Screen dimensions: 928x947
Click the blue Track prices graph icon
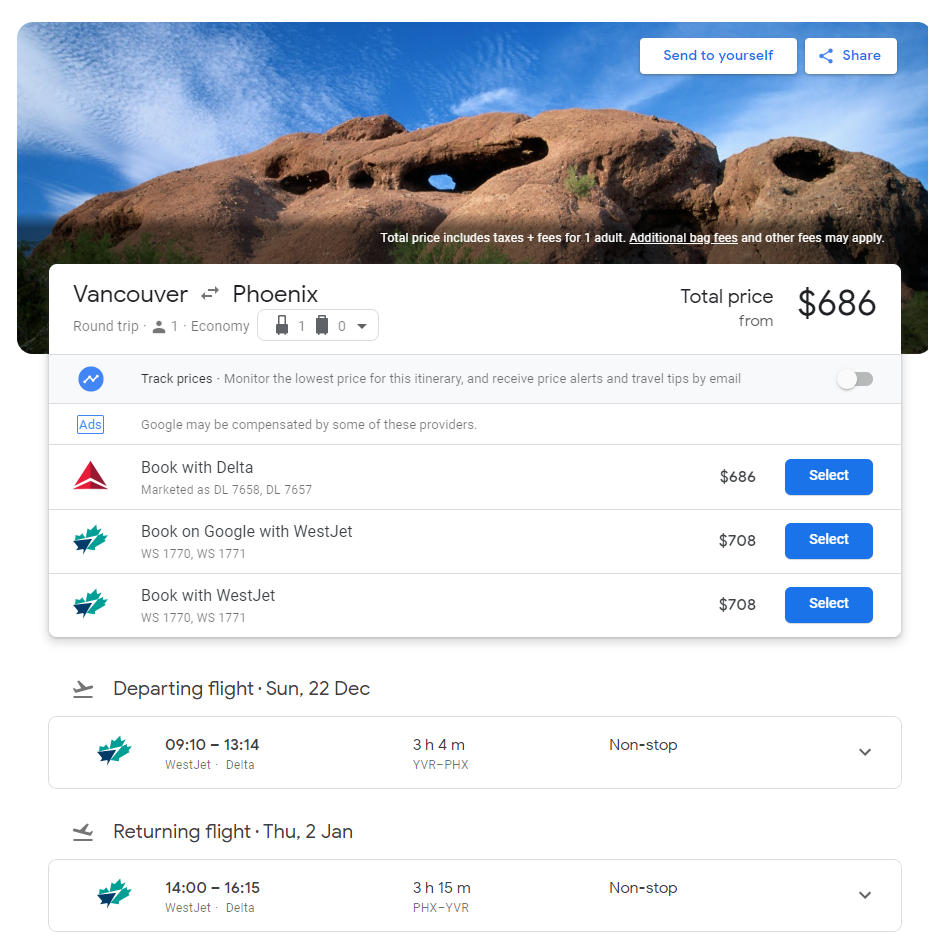[x=91, y=379]
